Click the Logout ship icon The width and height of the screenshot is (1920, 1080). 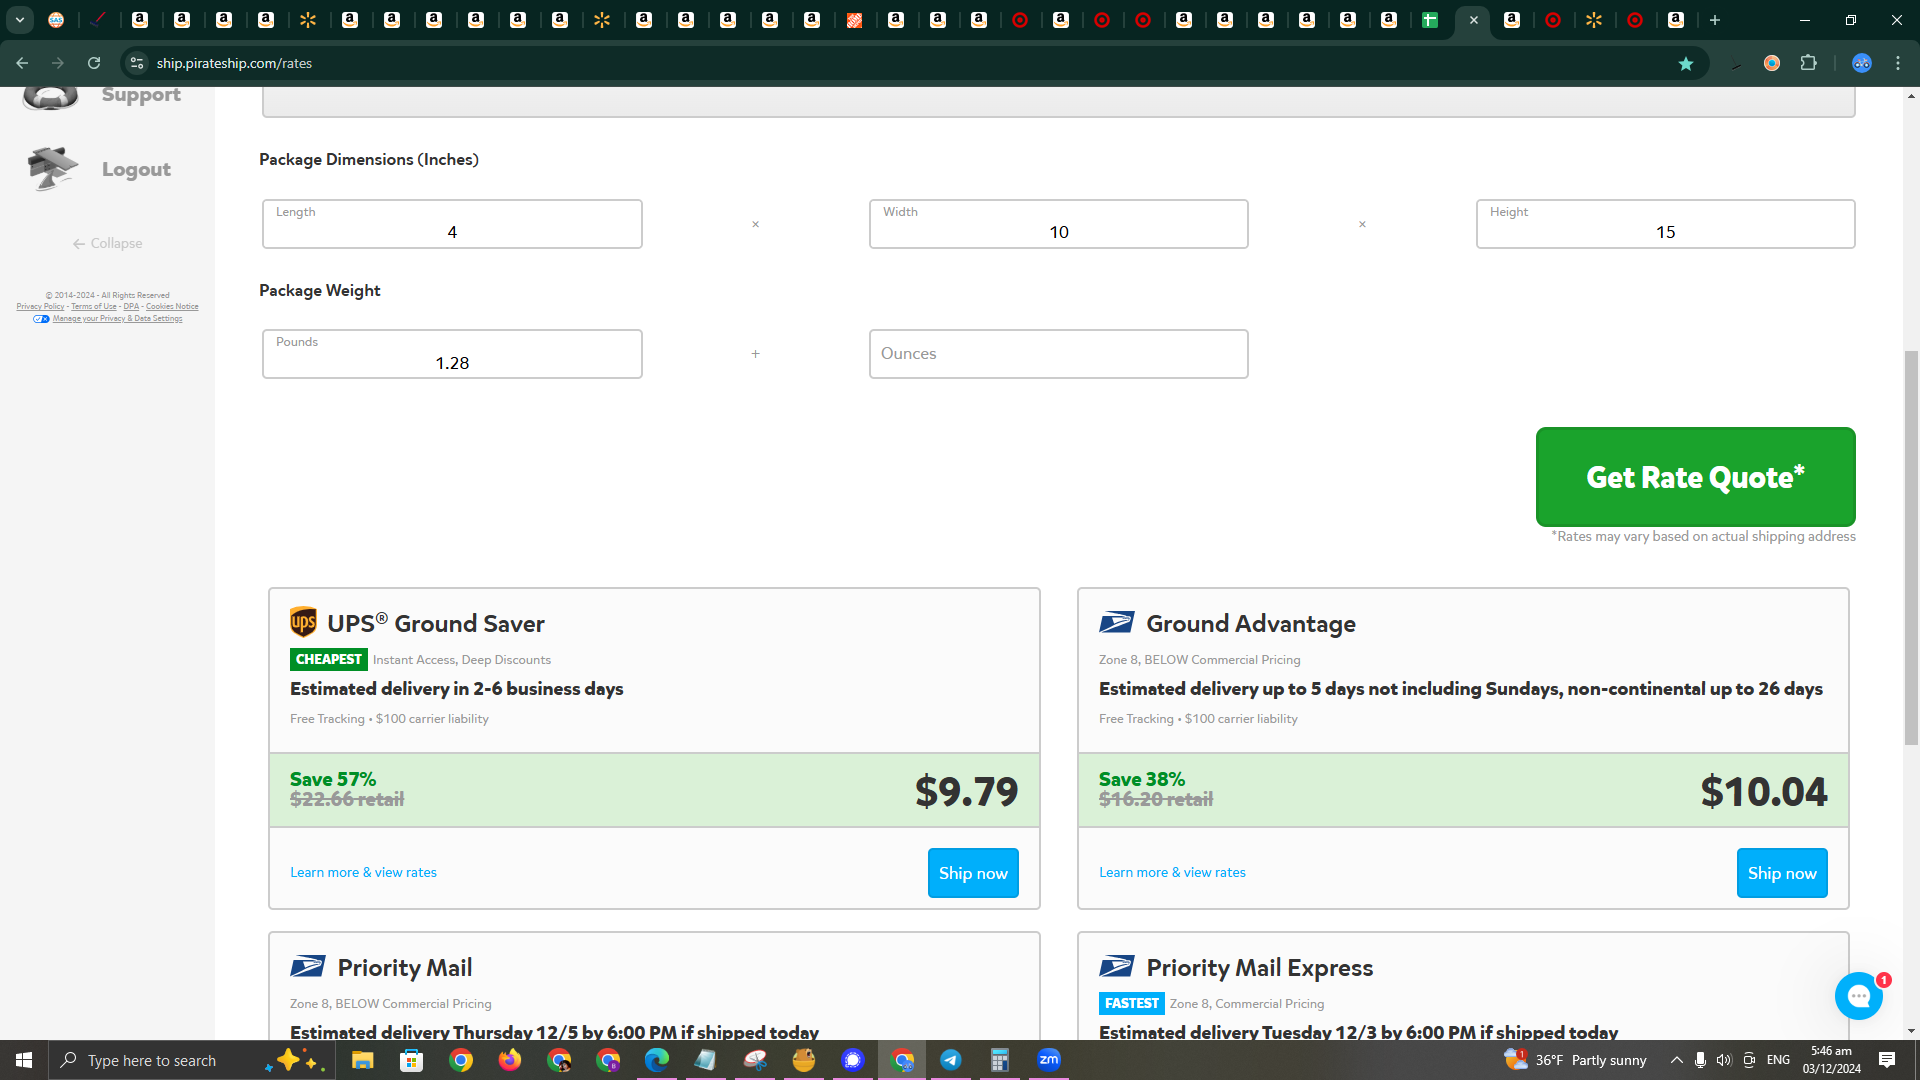tap(52, 168)
